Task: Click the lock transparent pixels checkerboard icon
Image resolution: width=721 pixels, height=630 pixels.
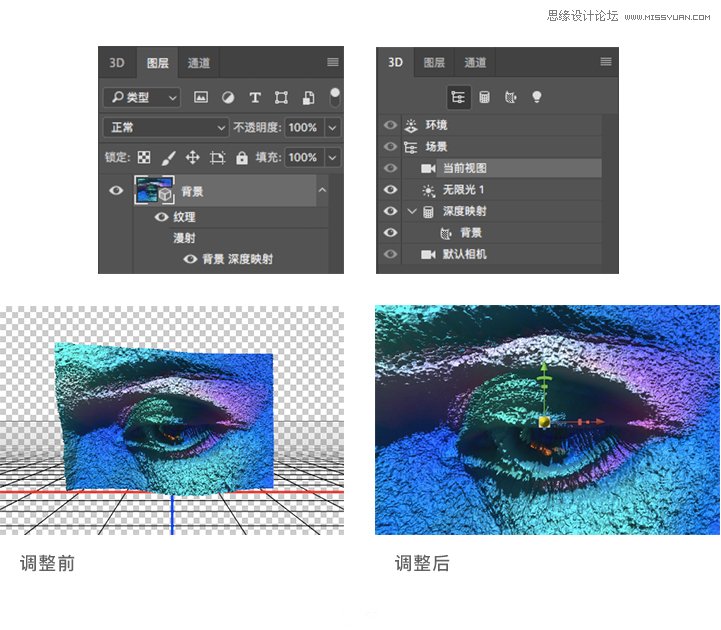Action: (x=144, y=158)
